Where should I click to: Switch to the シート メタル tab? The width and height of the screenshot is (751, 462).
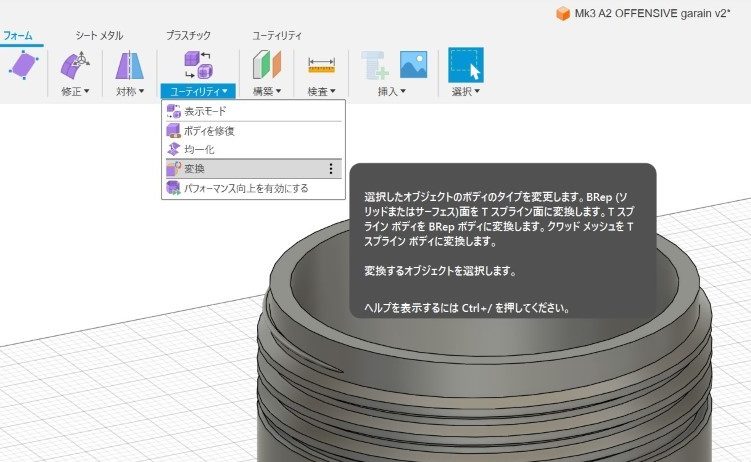click(x=98, y=35)
